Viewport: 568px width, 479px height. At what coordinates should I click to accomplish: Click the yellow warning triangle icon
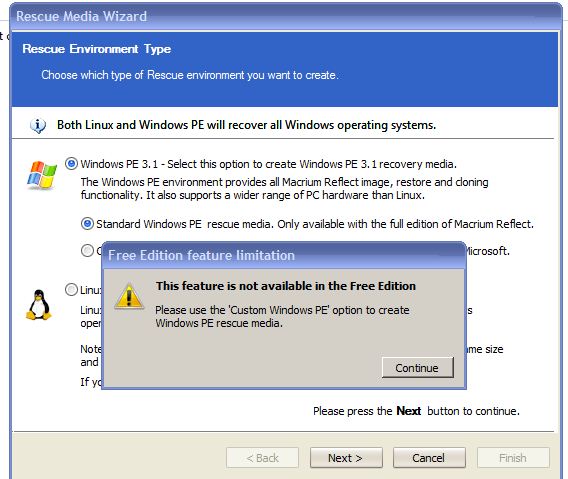[129, 297]
